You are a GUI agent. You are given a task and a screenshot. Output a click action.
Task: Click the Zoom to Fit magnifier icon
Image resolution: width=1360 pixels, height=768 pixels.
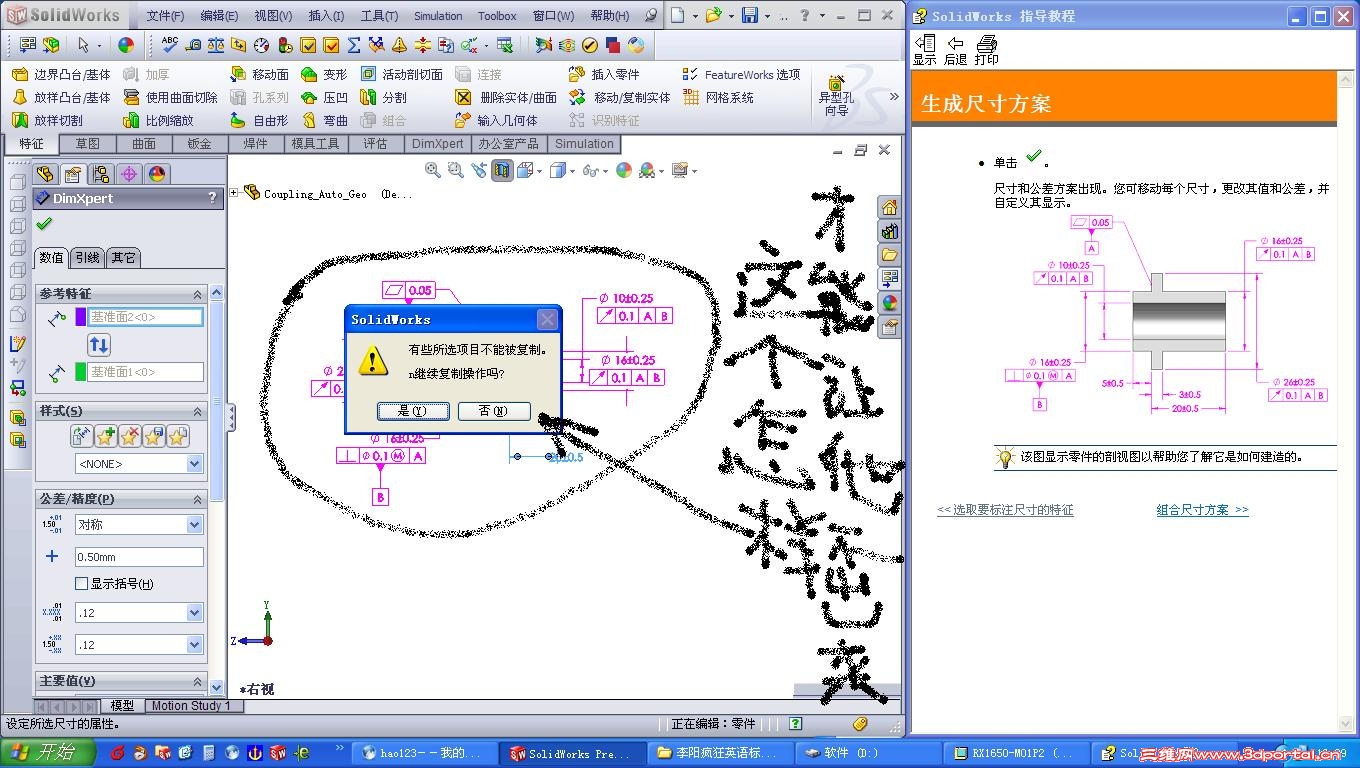point(433,170)
